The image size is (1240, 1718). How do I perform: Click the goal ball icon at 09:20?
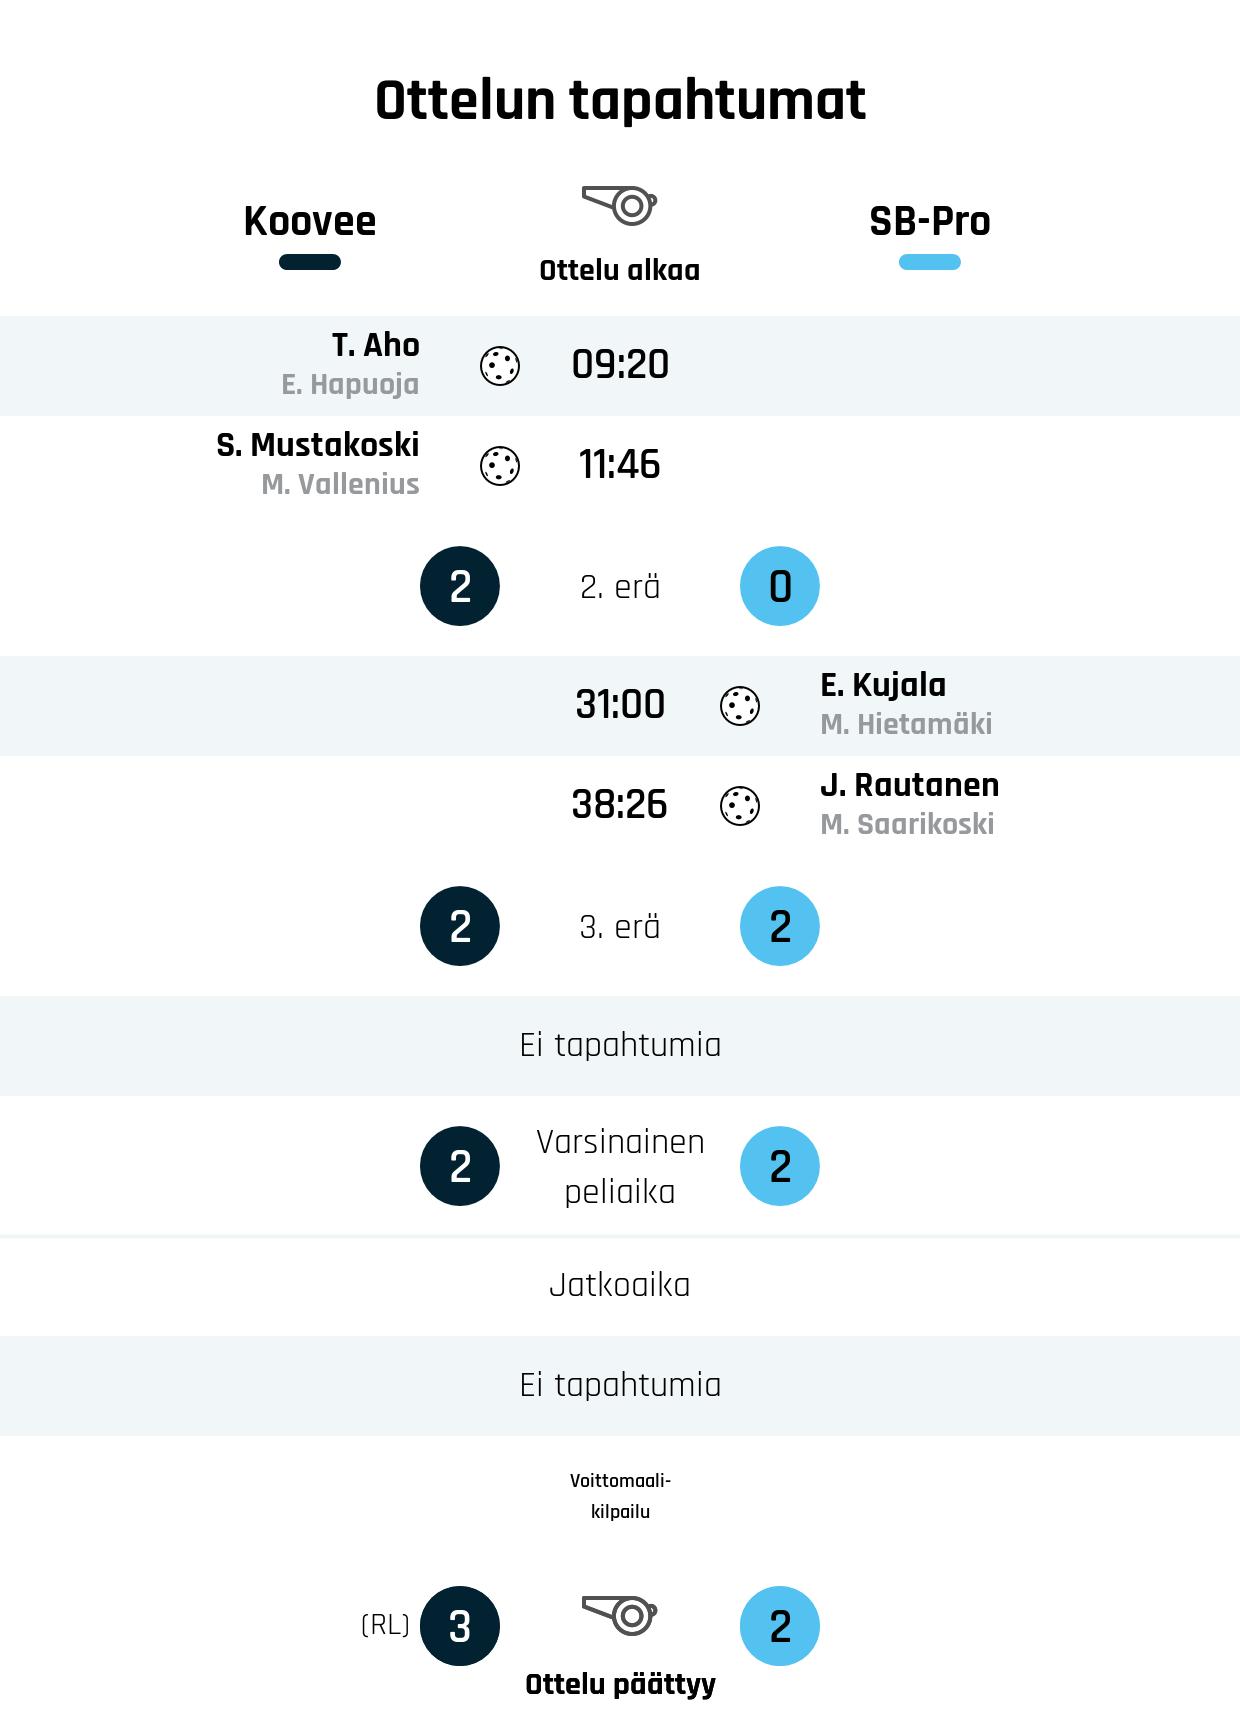tap(500, 366)
